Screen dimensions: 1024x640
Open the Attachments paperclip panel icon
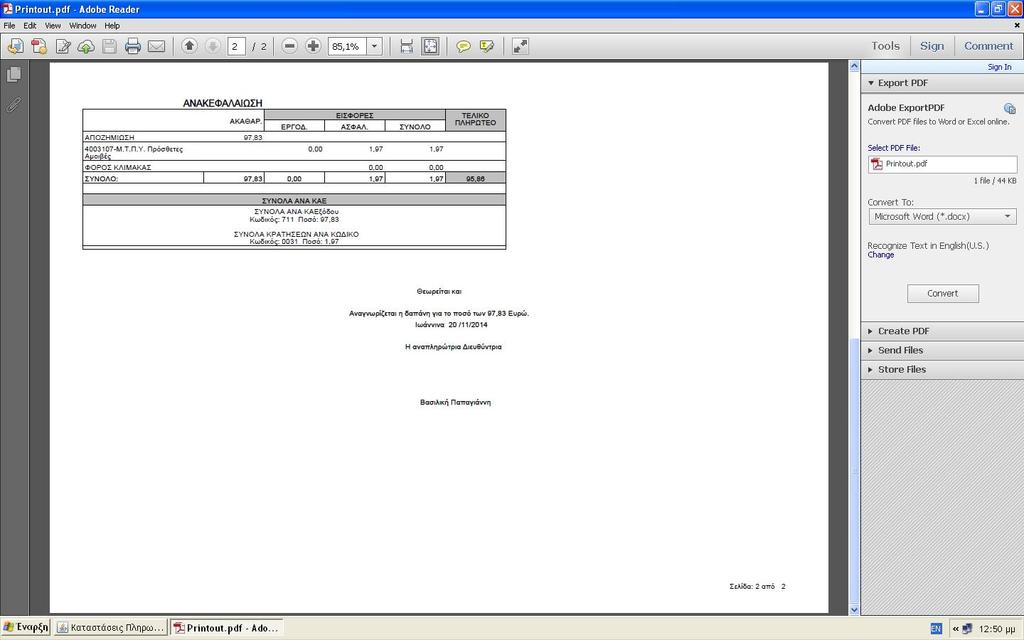pyautogui.click(x=14, y=104)
